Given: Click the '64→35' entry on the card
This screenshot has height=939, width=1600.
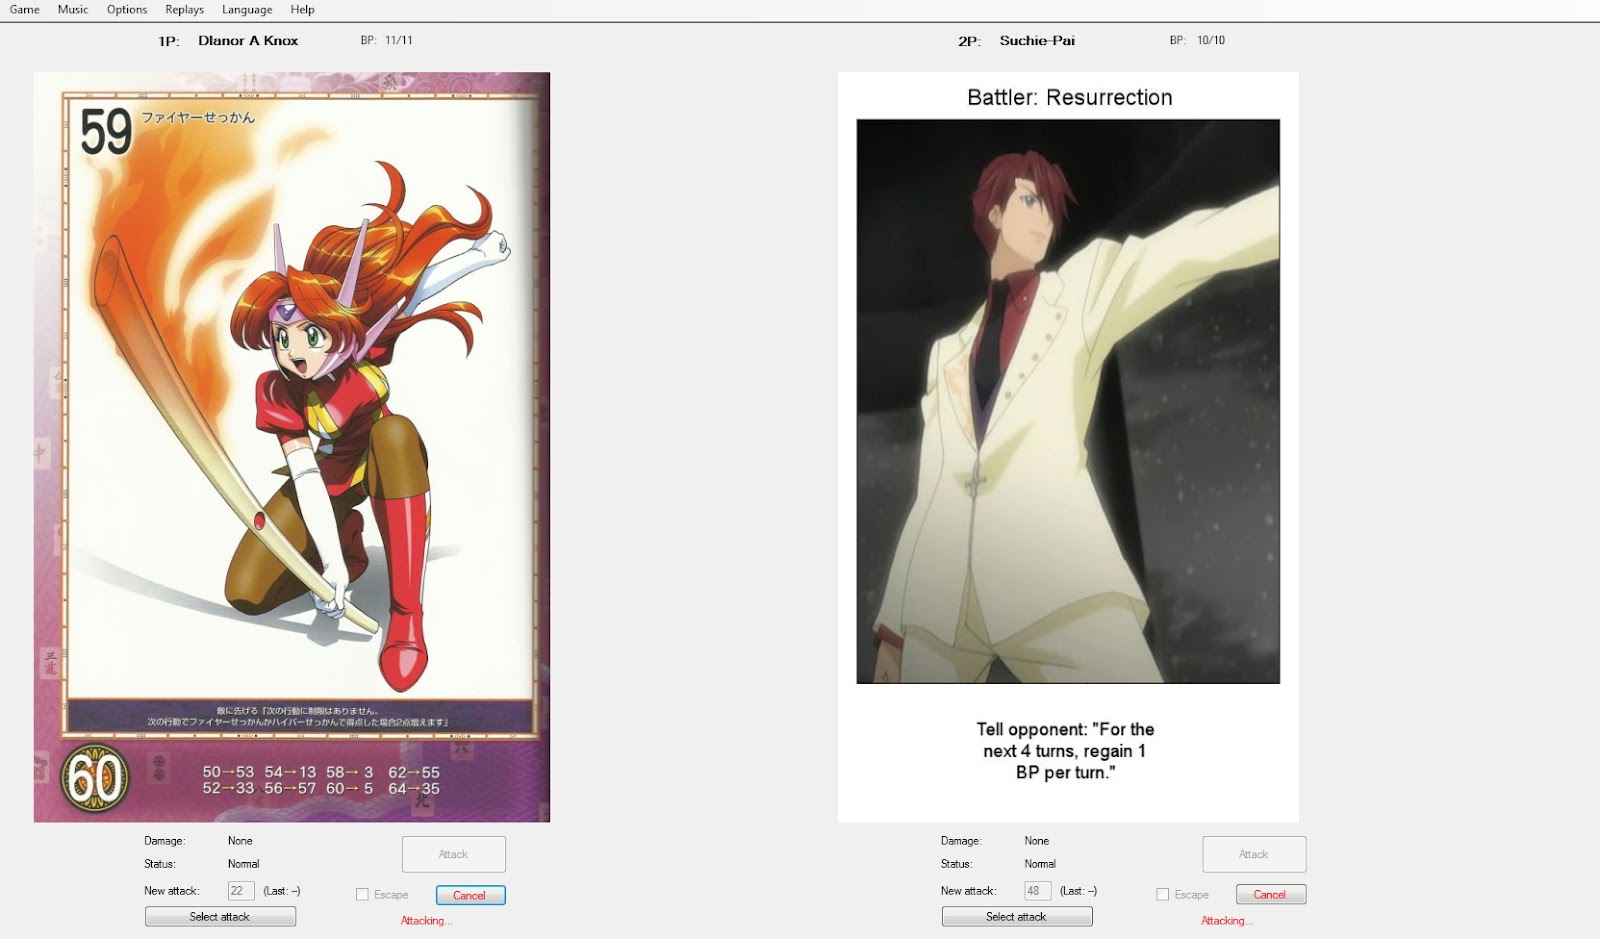Looking at the screenshot, I should tap(414, 788).
